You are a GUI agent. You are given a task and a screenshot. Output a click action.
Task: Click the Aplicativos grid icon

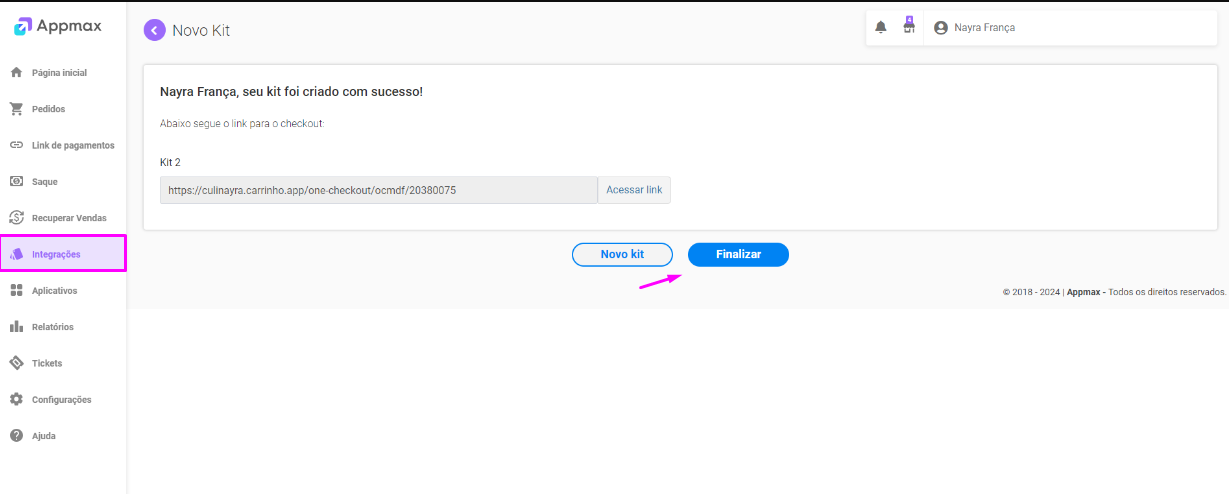pyautogui.click(x=16, y=291)
